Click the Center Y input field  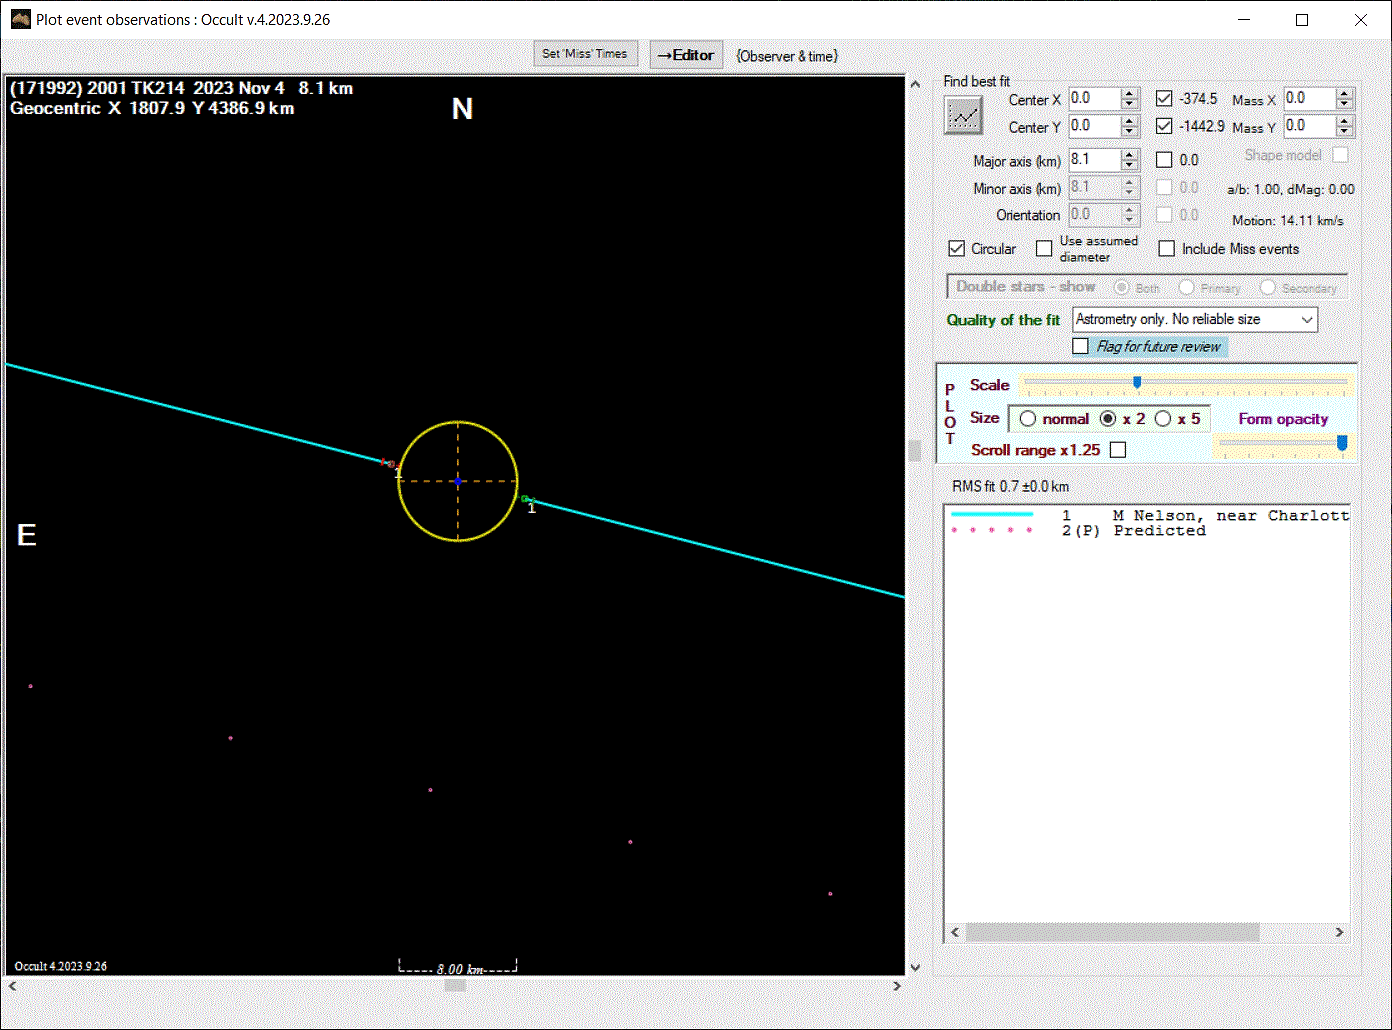[x=1093, y=126]
